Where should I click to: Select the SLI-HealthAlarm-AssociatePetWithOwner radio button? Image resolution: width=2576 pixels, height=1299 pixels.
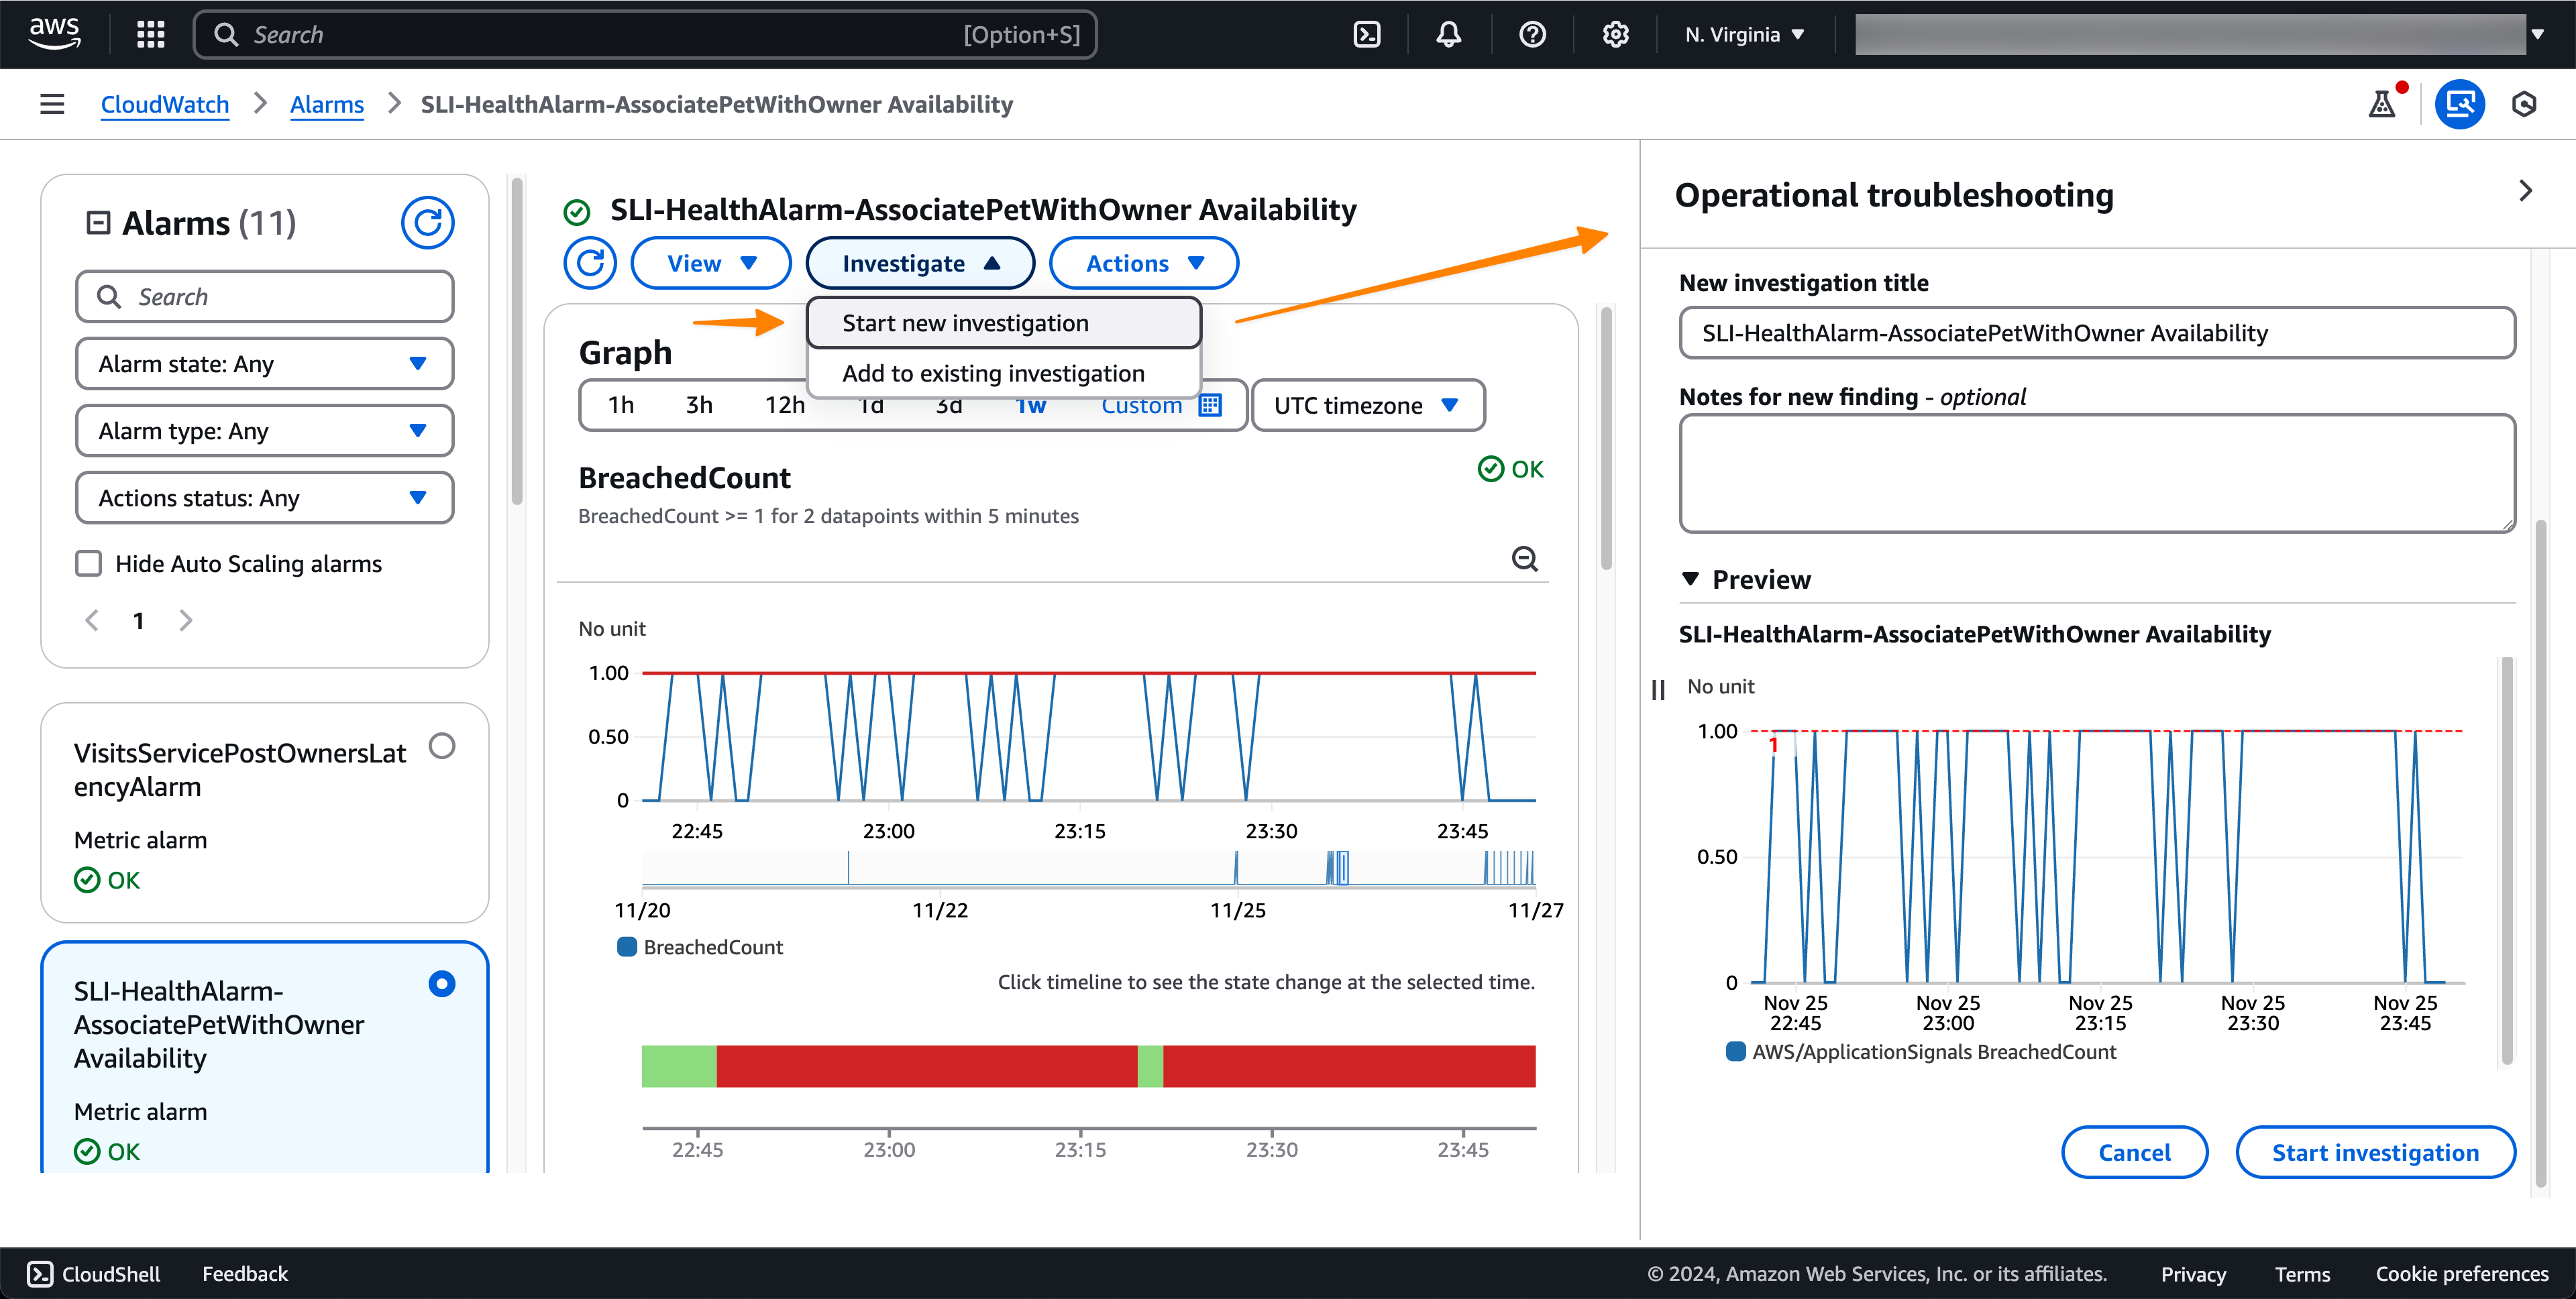(x=441, y=984)
